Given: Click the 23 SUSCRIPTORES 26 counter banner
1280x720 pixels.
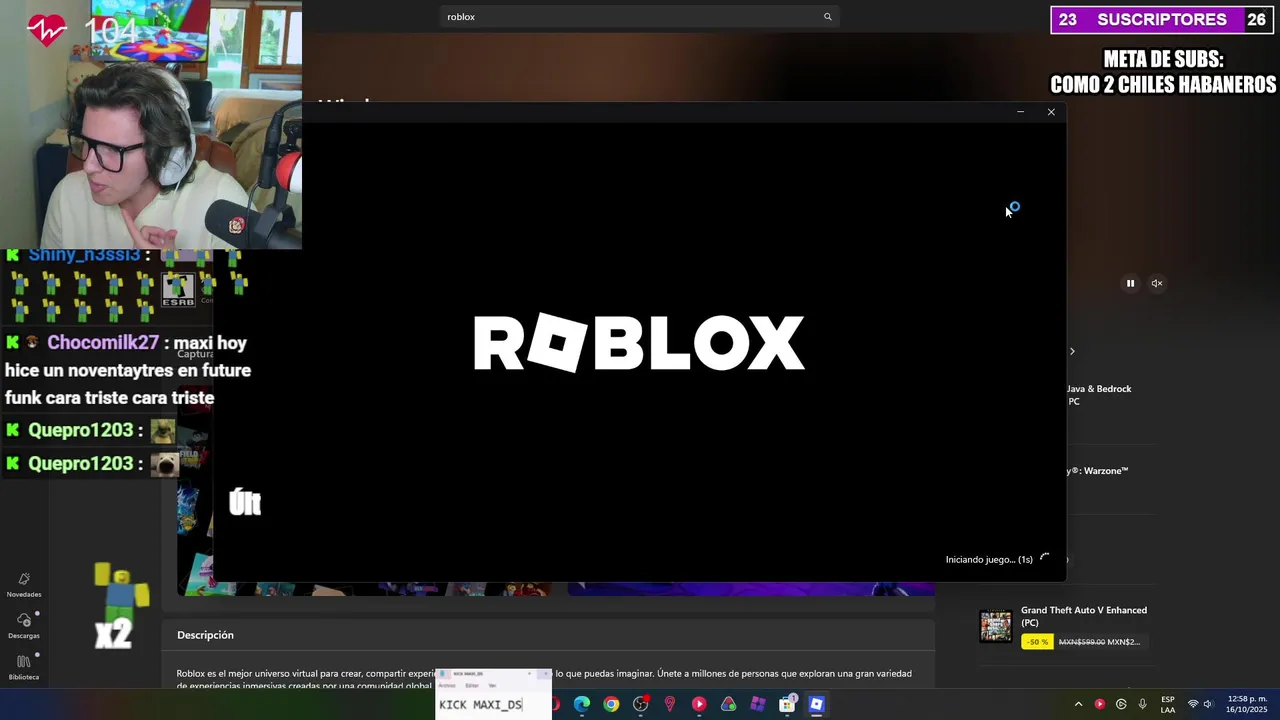Looking at the screenshot, I should coord(1162,20).
